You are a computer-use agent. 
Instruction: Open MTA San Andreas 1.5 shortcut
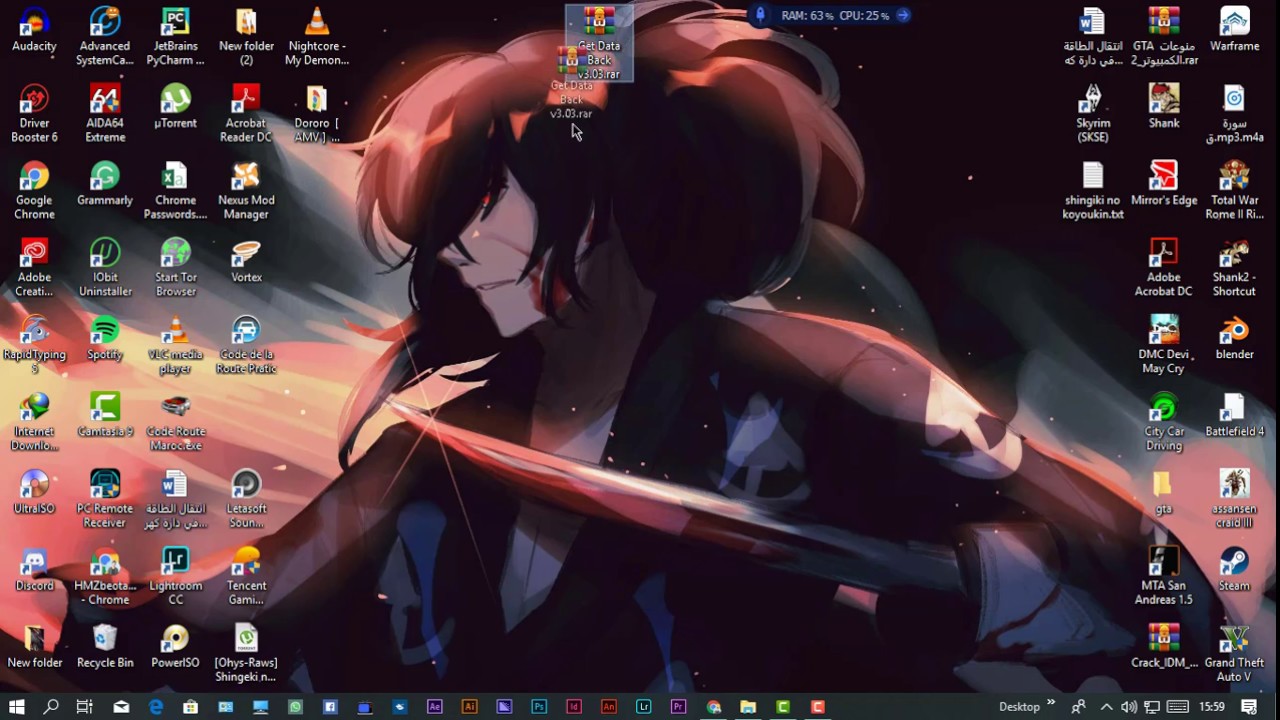click(x=1164, y=576)
